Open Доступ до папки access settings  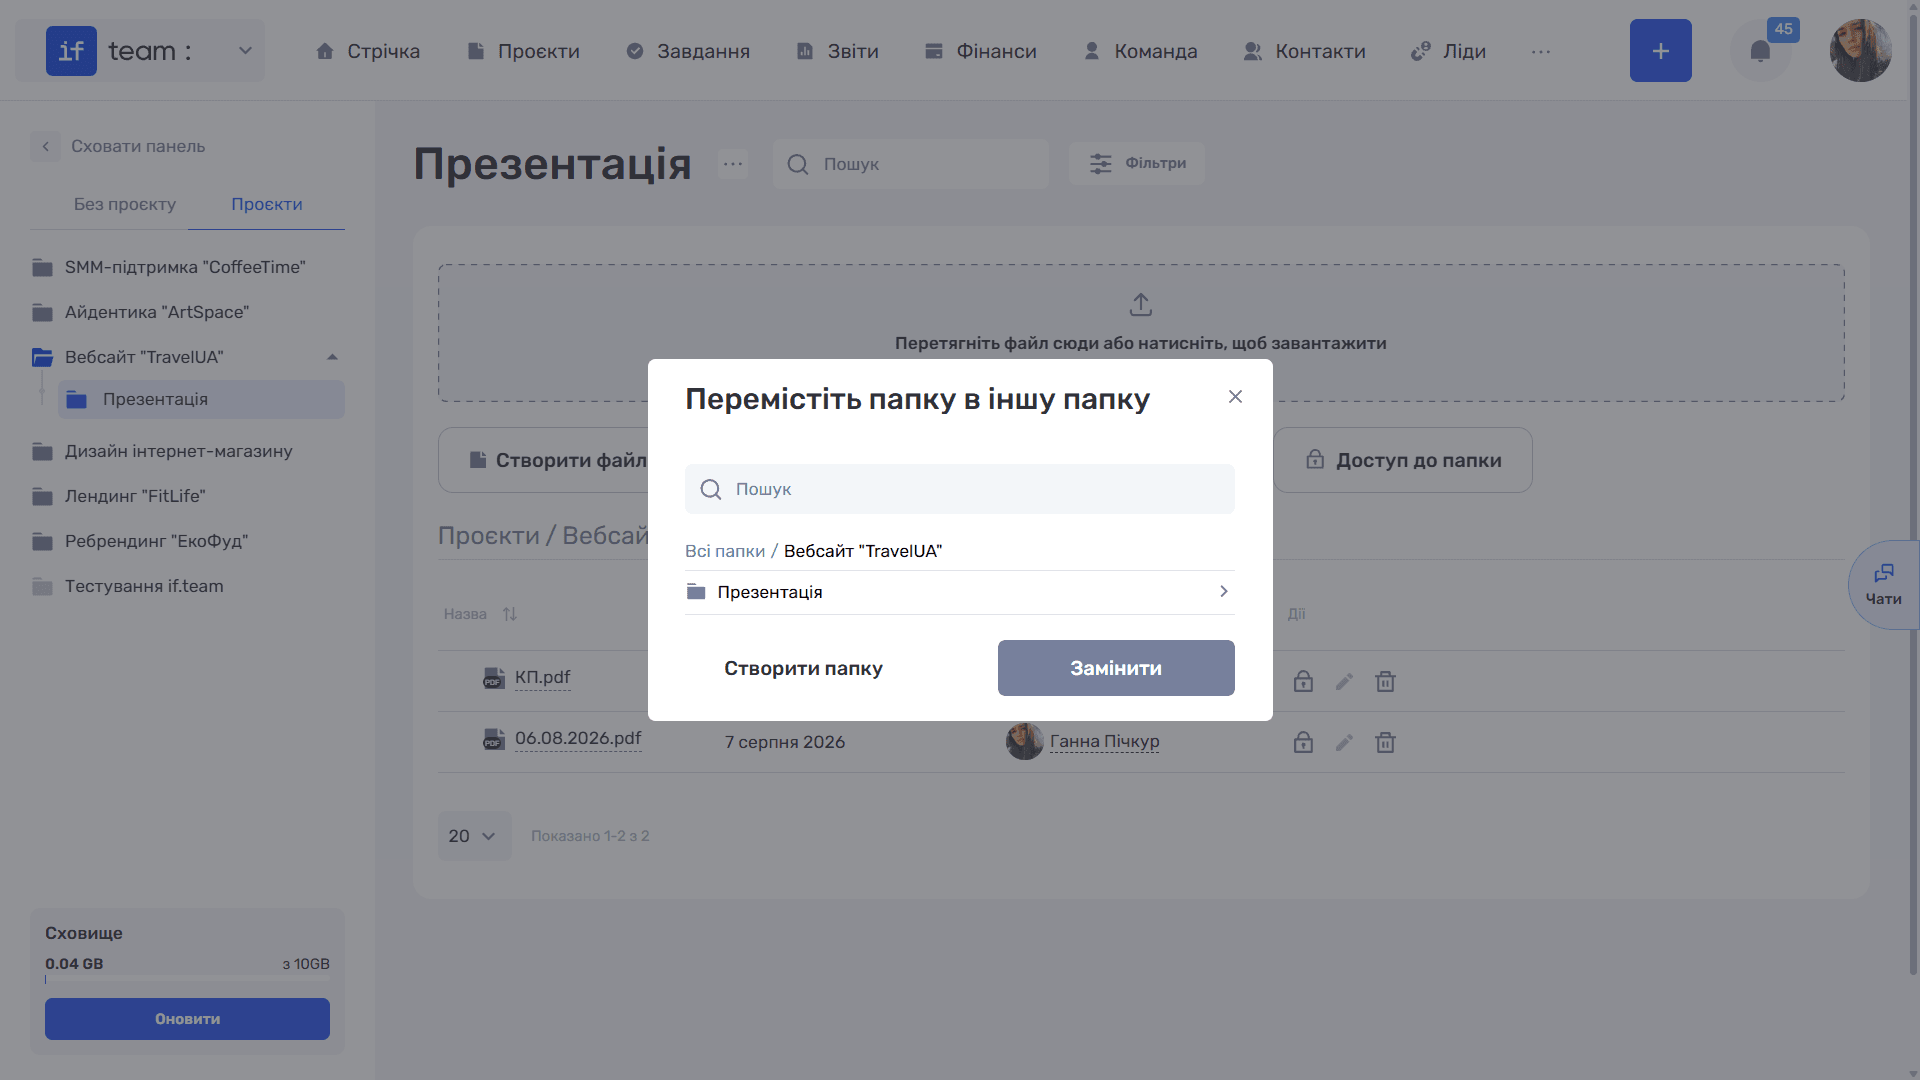pos(1403,460)
